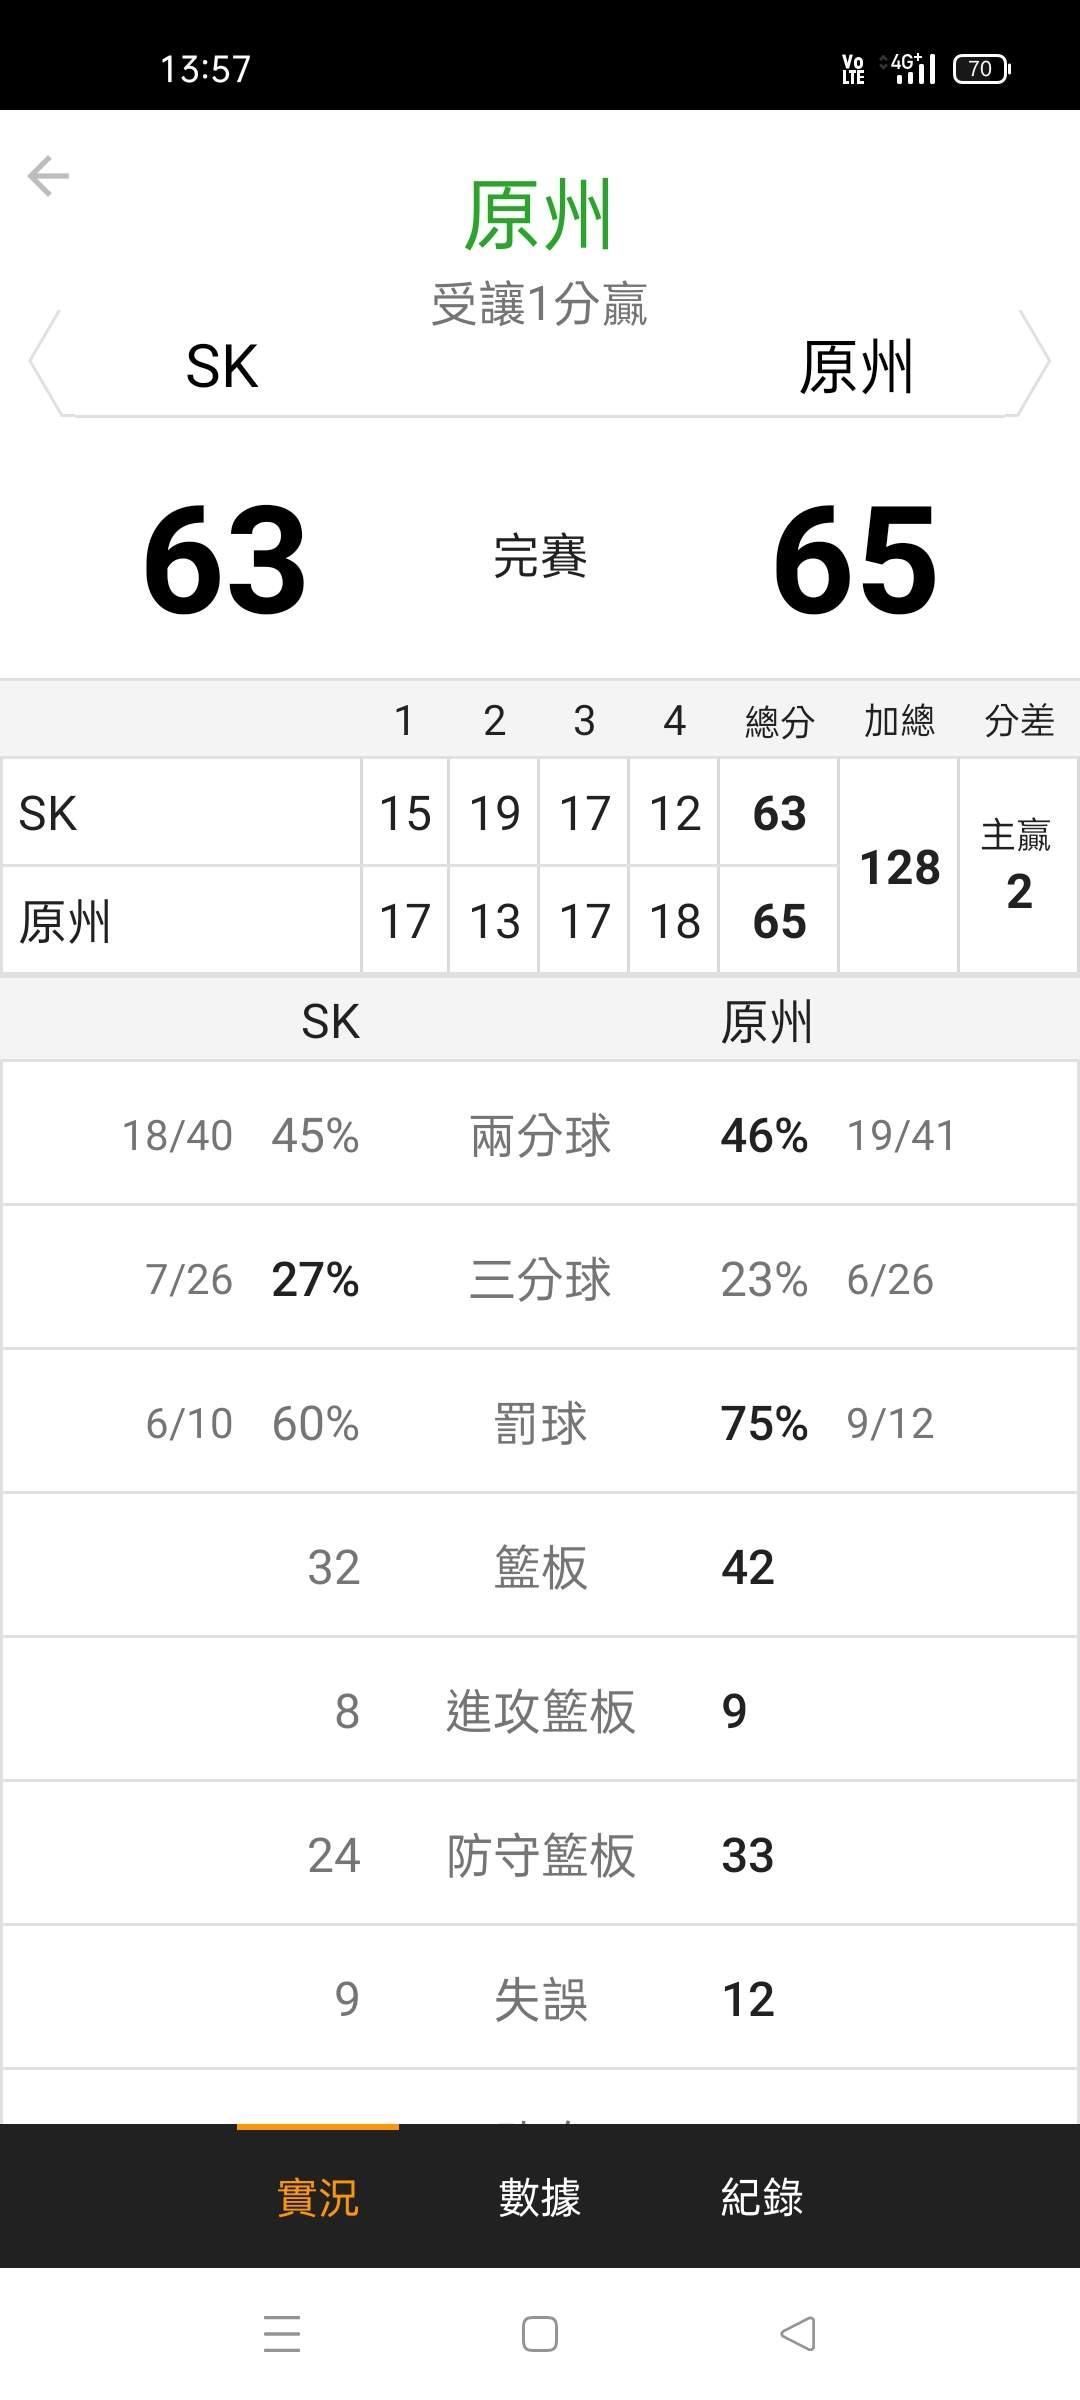The image size is (1080, 2400).
Task: Tap SK team name in header
Action: (222, 366)
